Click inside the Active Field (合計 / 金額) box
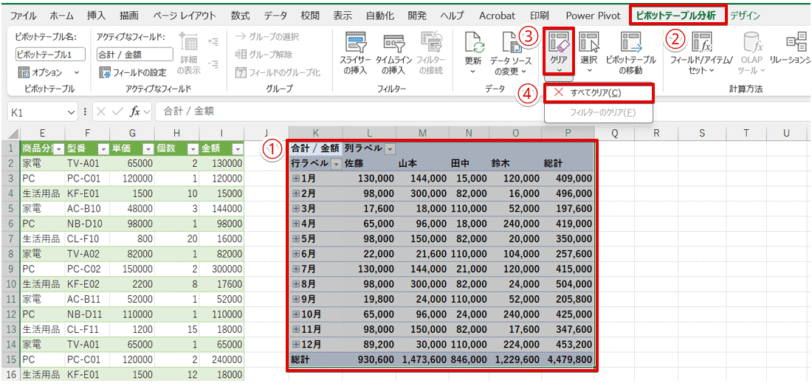The width and height of the screenshot is (812, 389). (135, 54)
